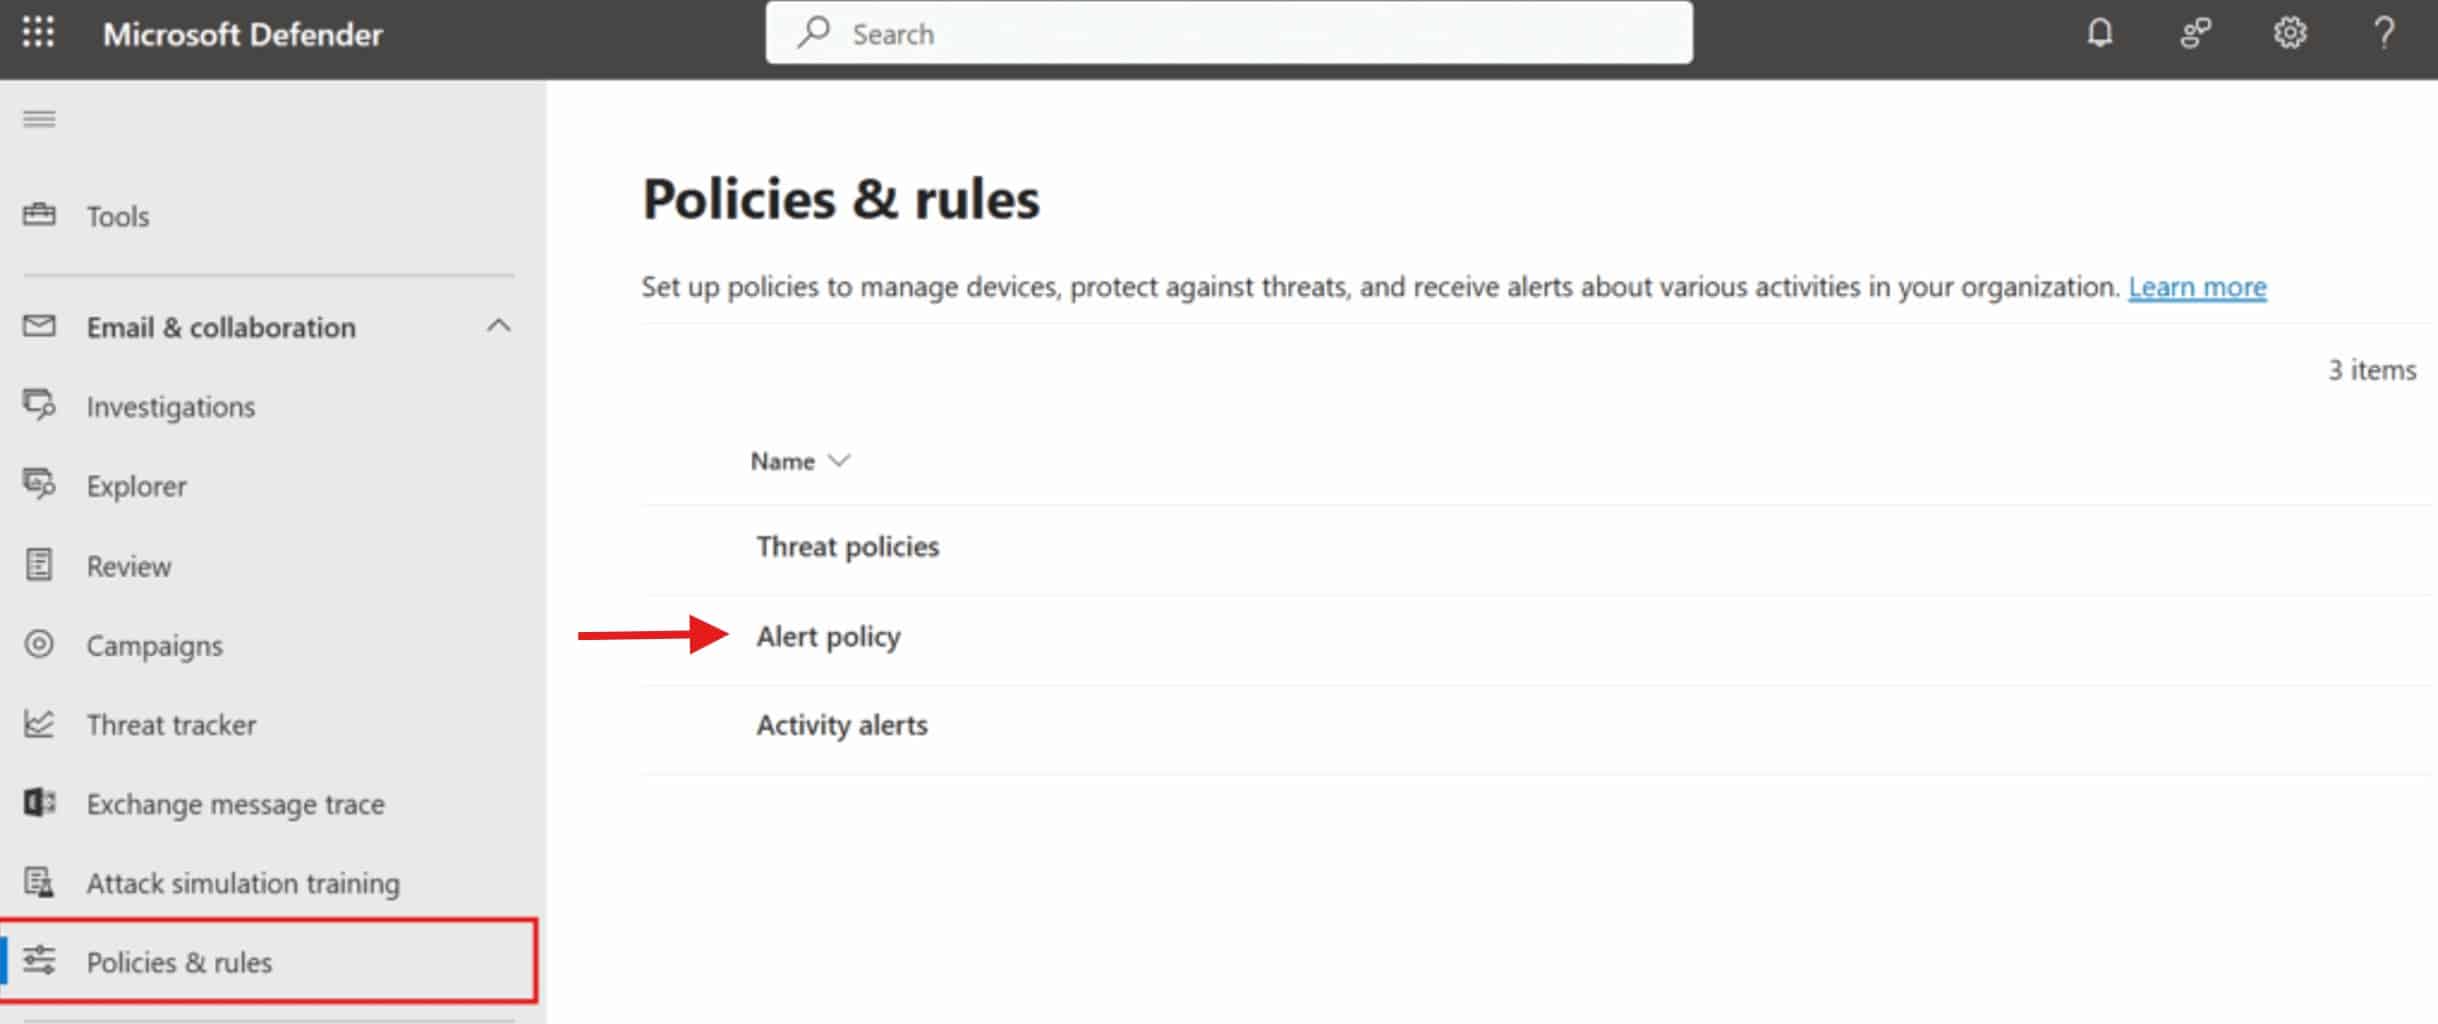2438x1024 pixels.
Task: Open the Alert policy entry
Action: tap(828, 637)
